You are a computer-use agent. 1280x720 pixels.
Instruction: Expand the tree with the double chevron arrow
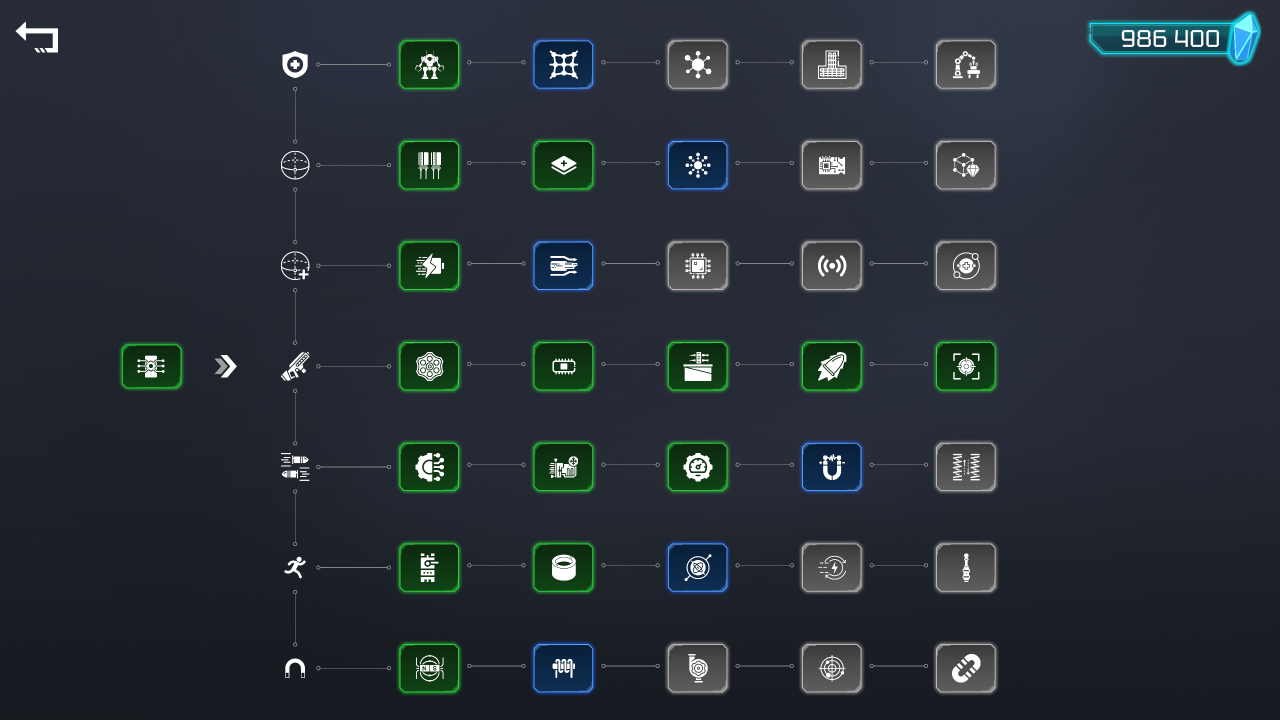click(x=225, y=366)
